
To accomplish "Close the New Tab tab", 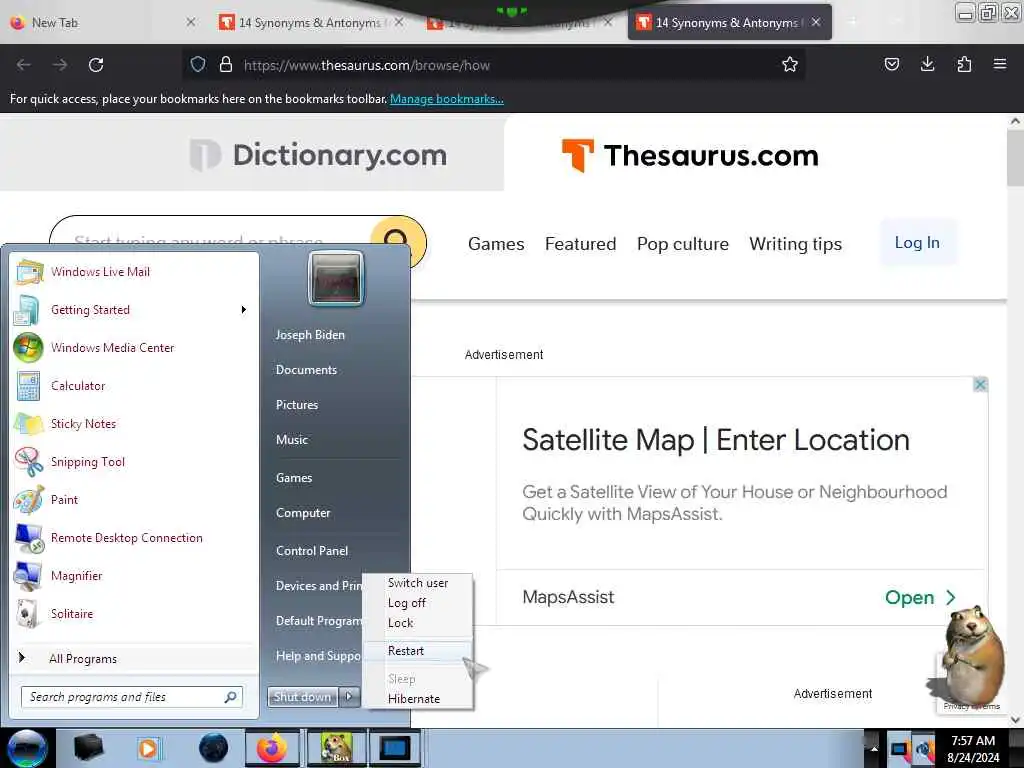I will click(190, 22).
